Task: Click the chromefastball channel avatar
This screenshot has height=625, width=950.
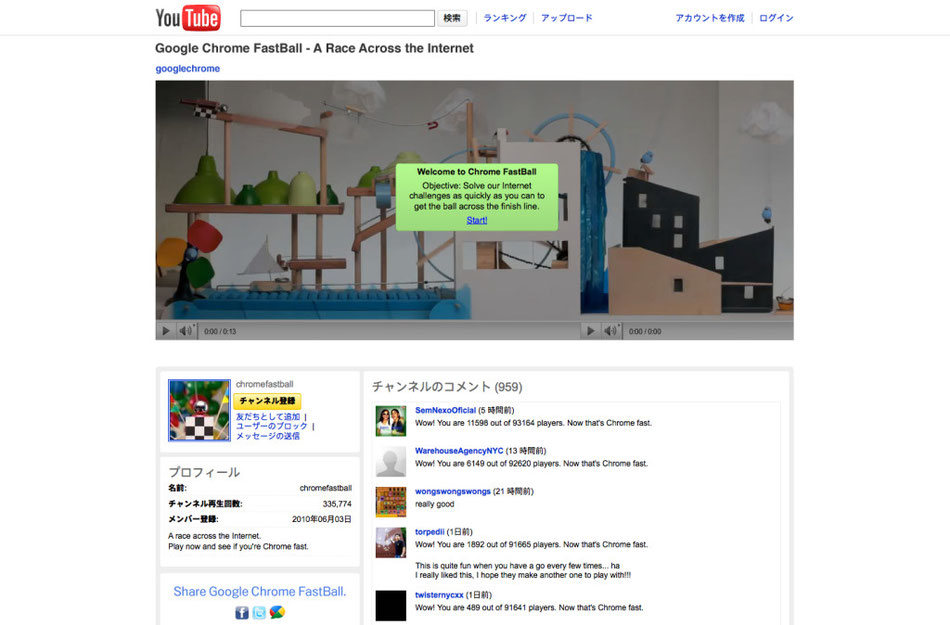Action: (199, 410)
